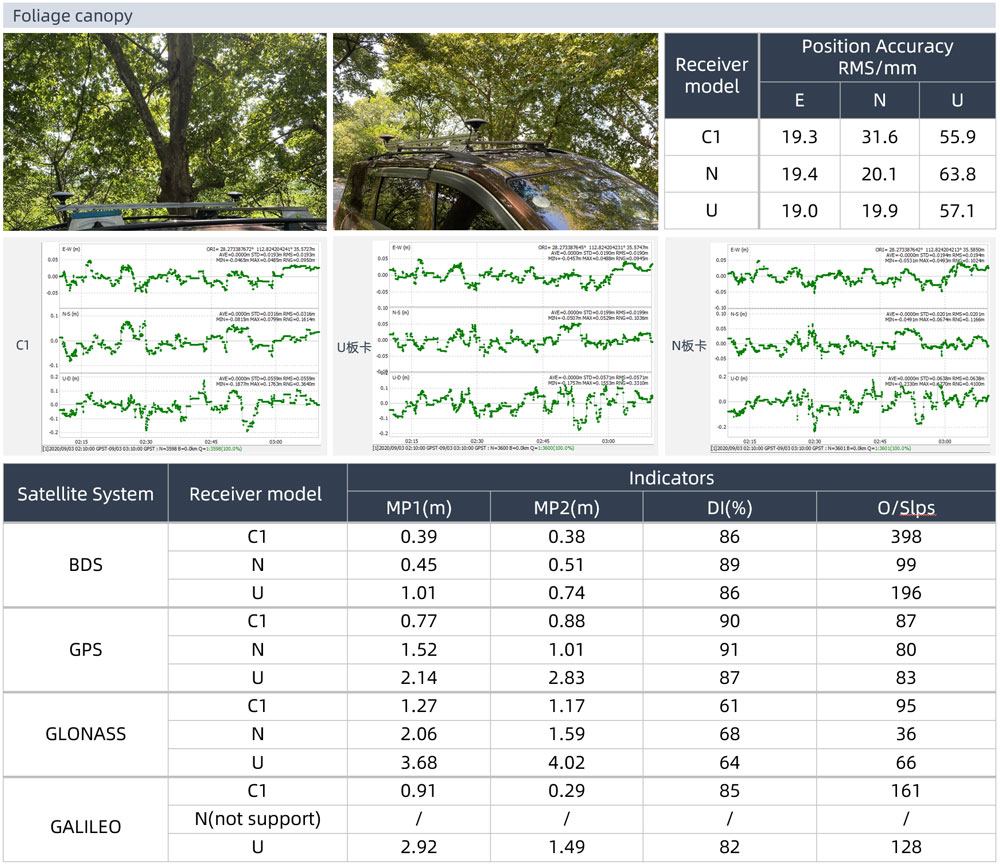This screenshot has height=866, width=1000.
Task: Click the value 55.9 in accuracy table
Action: 957,137
